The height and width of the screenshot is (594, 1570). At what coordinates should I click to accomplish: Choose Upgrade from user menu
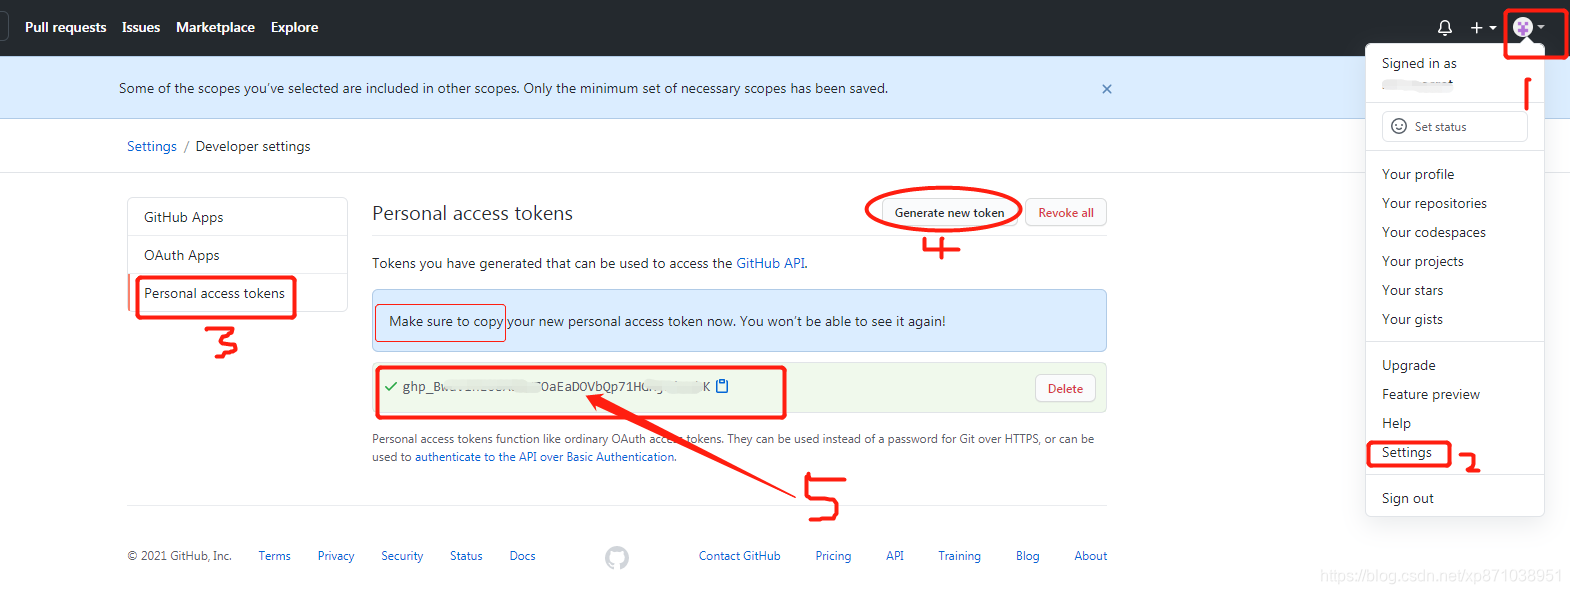click(x=1409, y=365)
